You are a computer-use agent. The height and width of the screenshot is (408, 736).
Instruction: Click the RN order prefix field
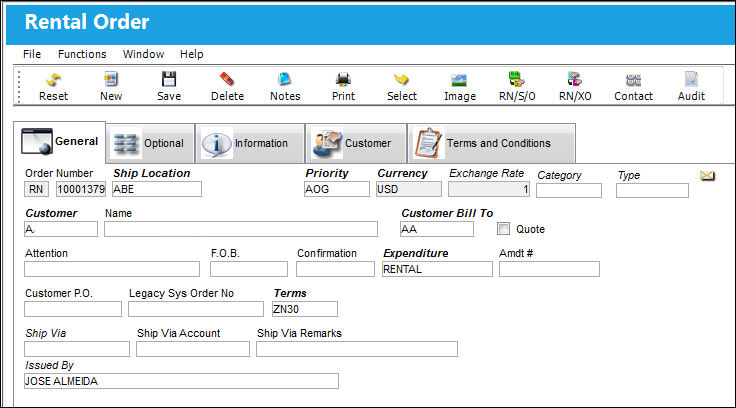[x=36, y=189]
